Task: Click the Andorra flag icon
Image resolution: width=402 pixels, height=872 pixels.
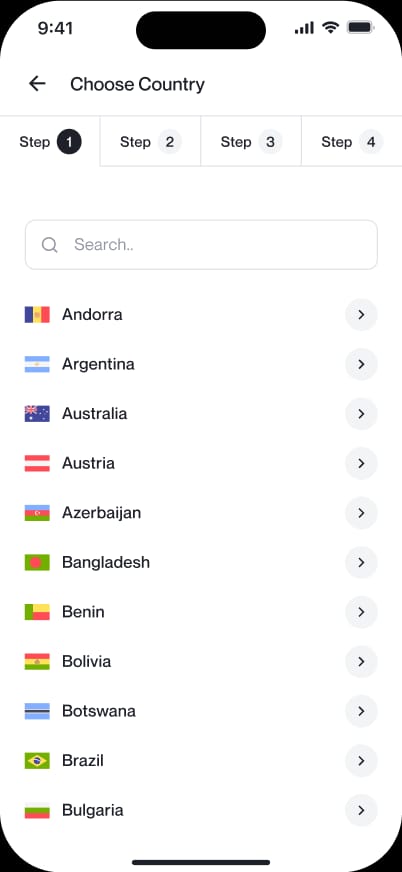Action: (37, 315)
